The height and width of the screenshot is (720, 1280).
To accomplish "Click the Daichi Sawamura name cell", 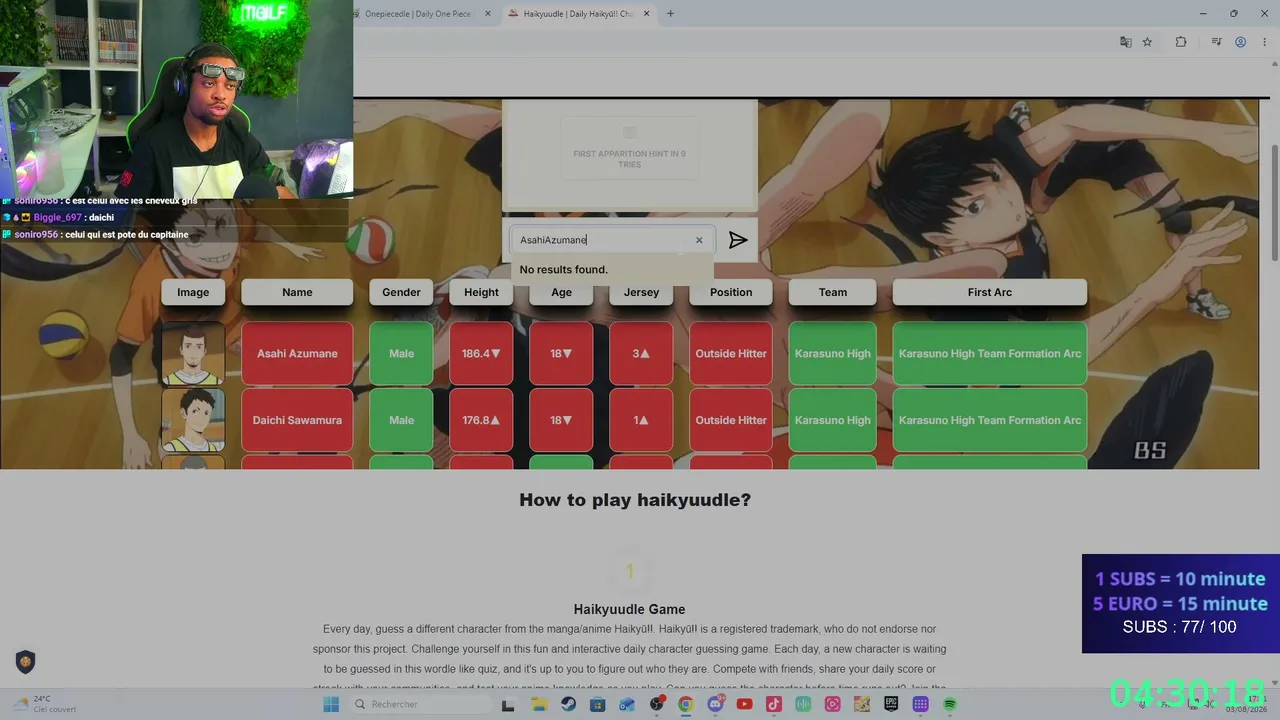I will pyautogui.click(x=297, y=420).
